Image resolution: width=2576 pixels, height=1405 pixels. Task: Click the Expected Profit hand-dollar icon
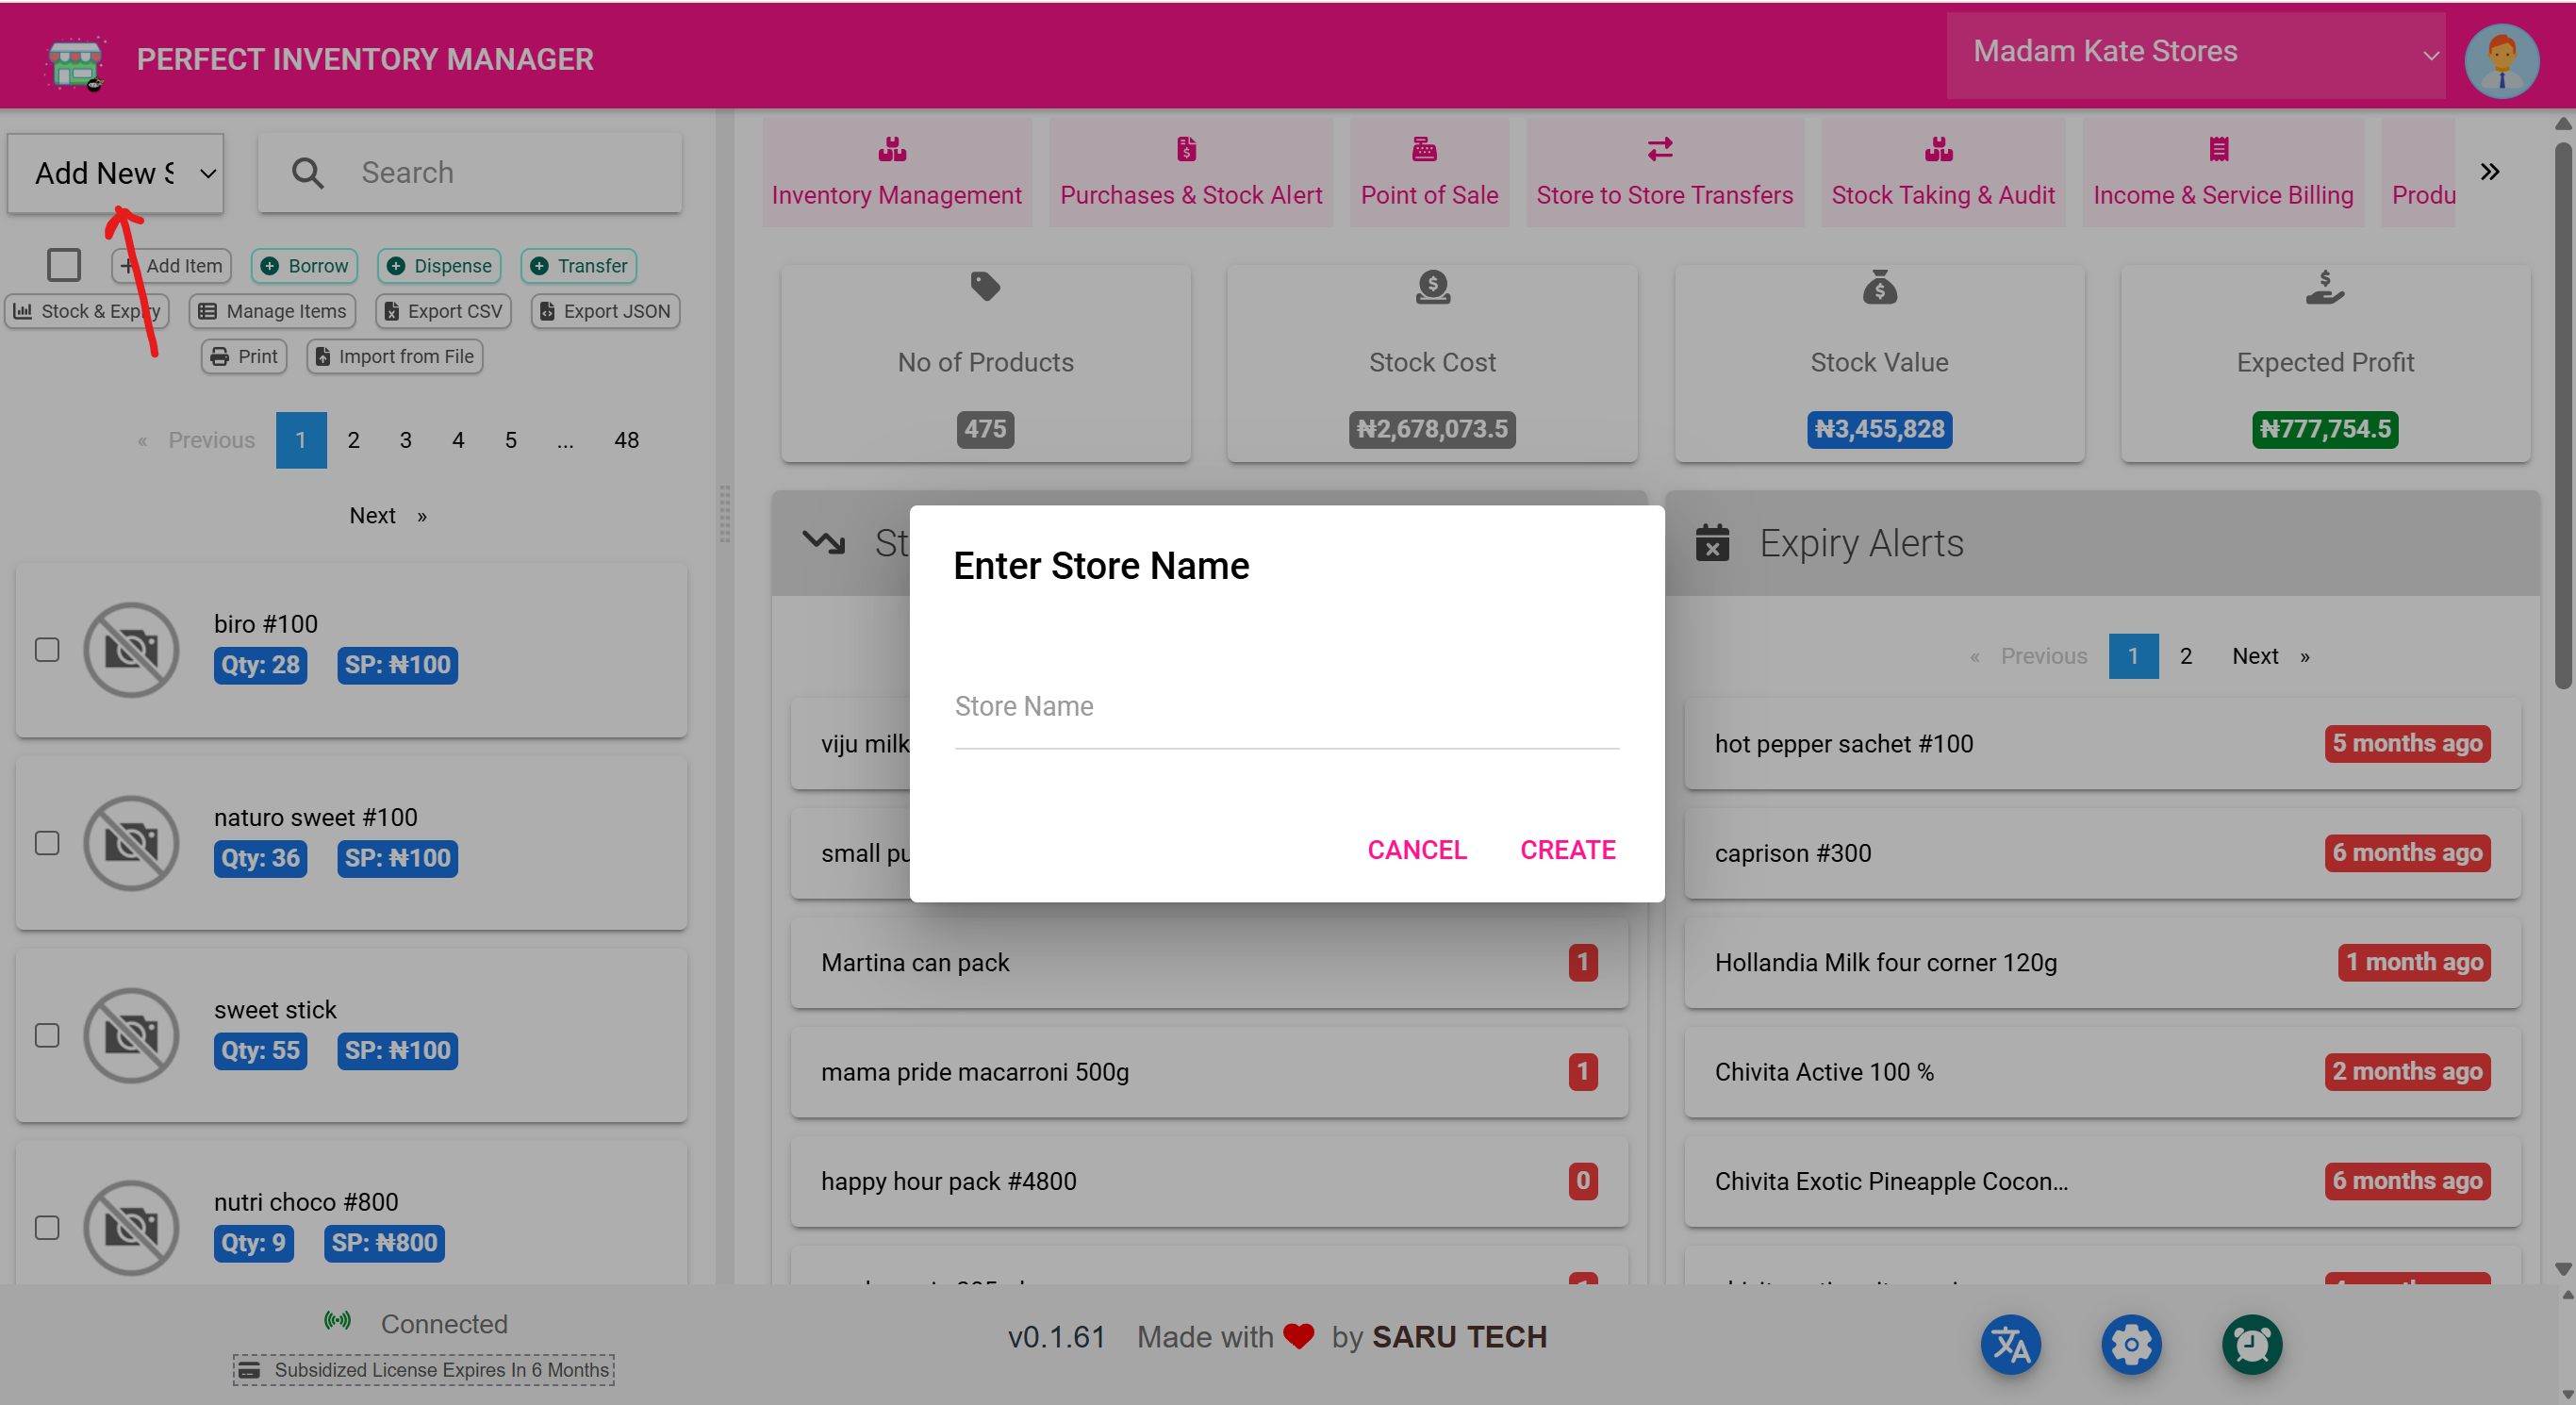2325,287
